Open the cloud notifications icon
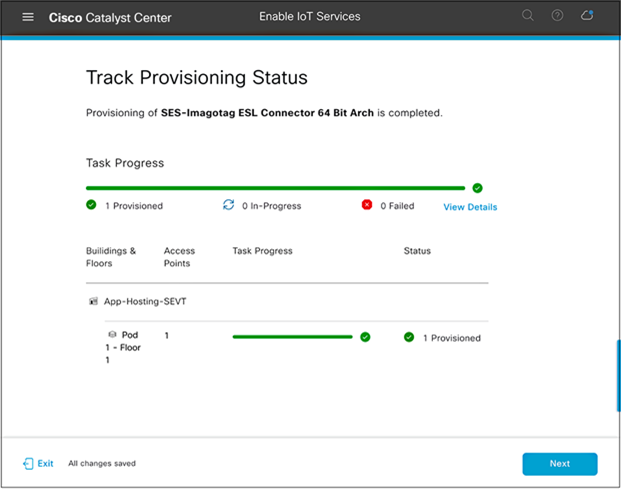Viewport: 621px width, 489px height. (x=587, y=15)
